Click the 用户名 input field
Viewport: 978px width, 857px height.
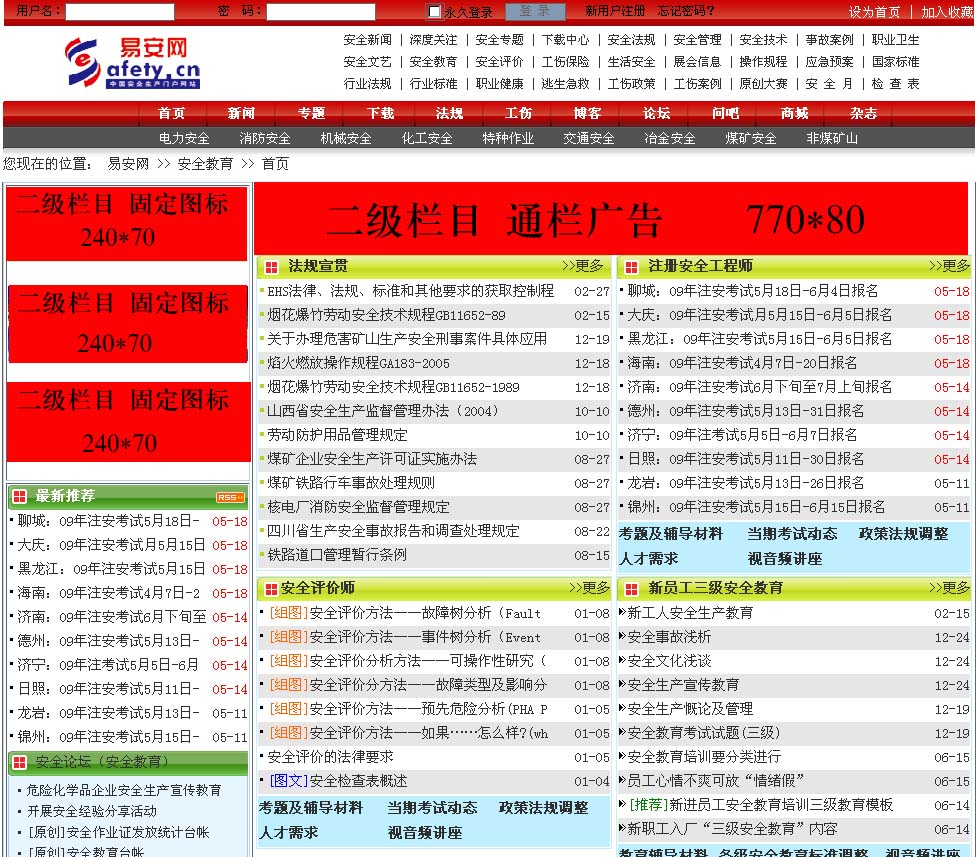120,11
